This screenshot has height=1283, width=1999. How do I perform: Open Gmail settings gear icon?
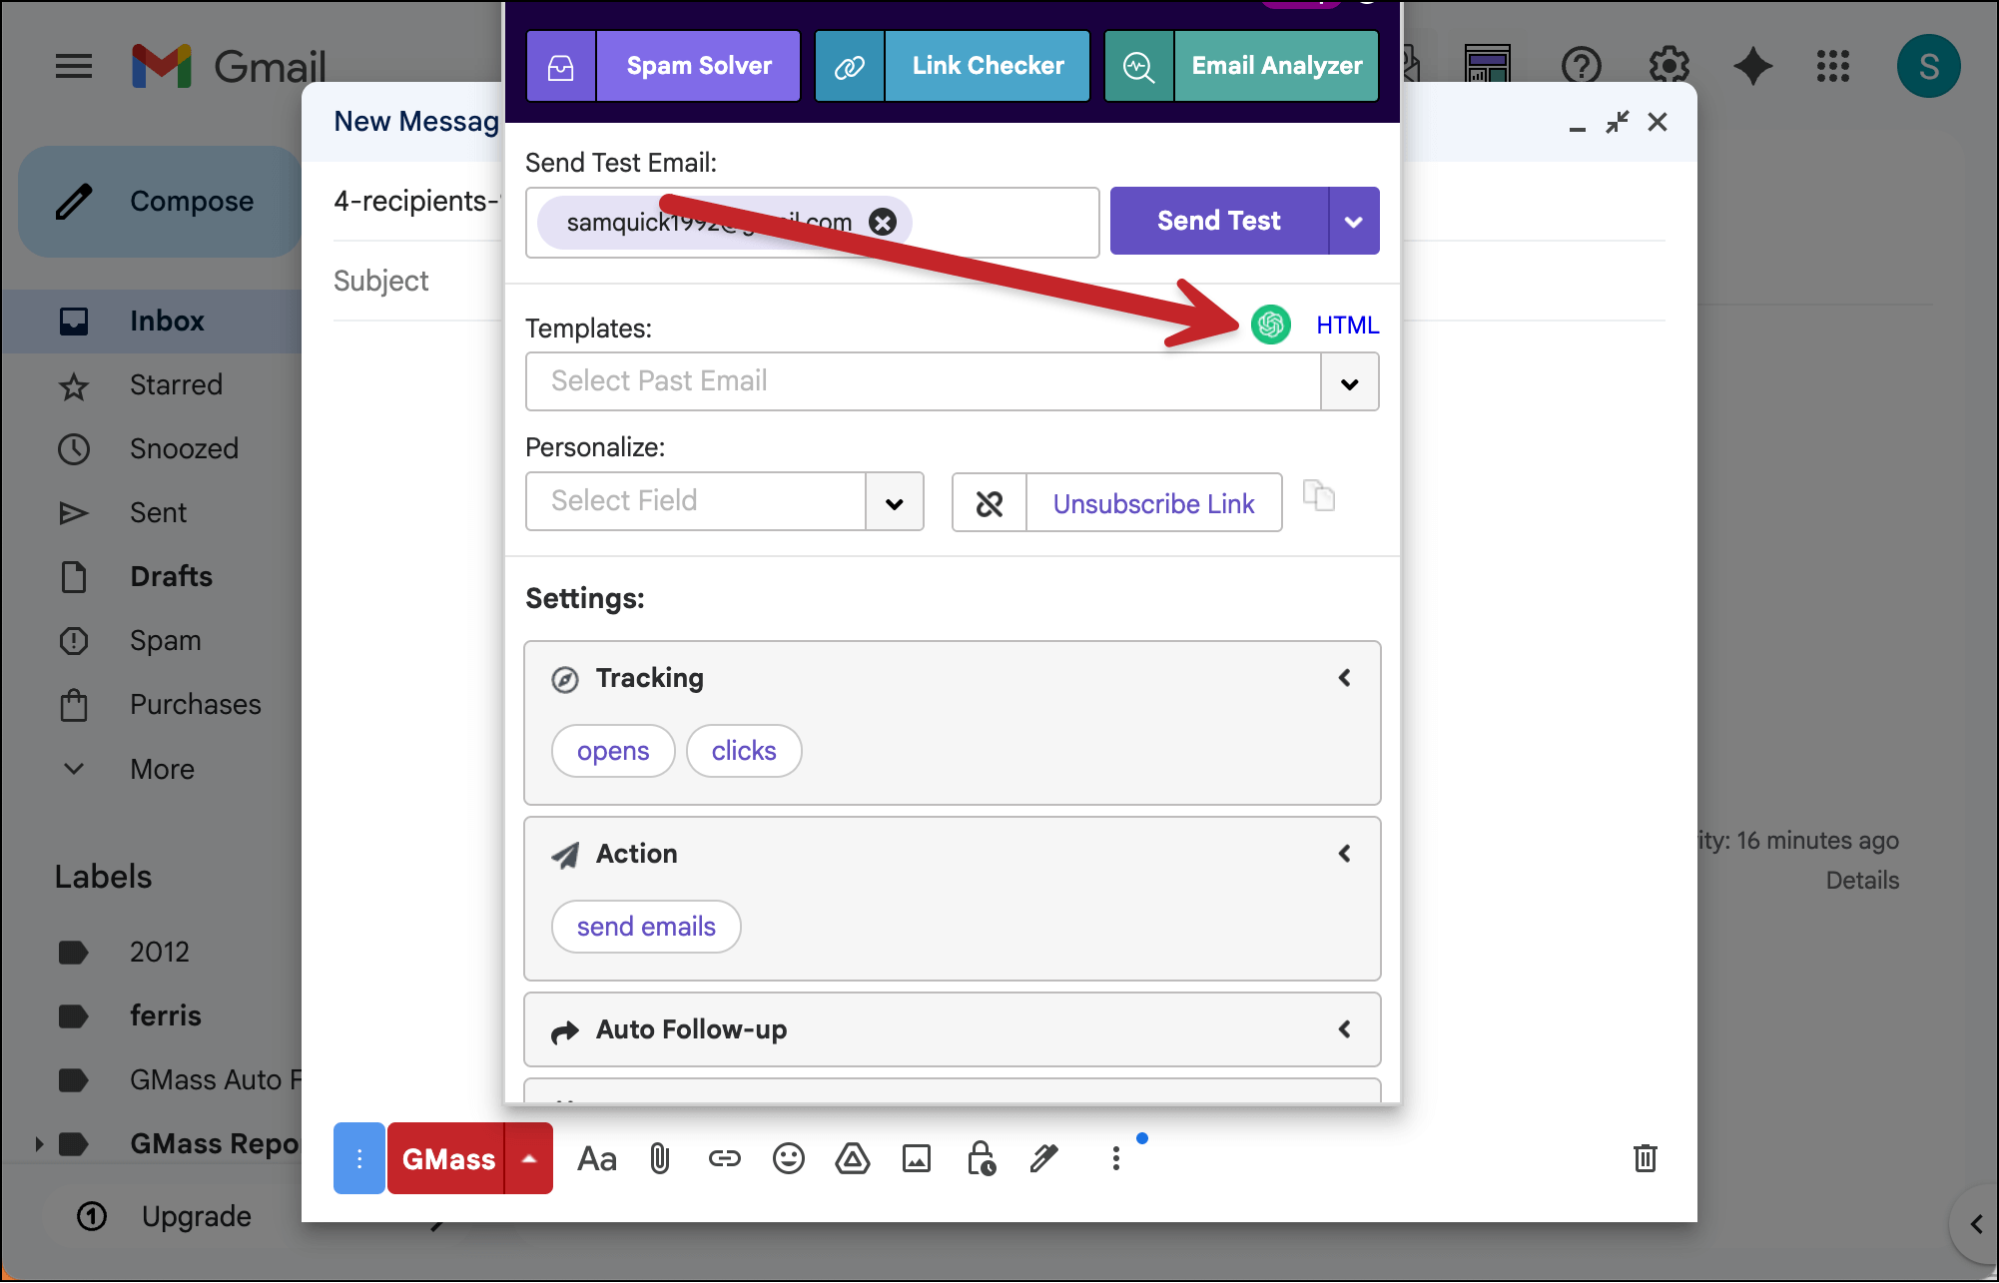point(1668,67)
